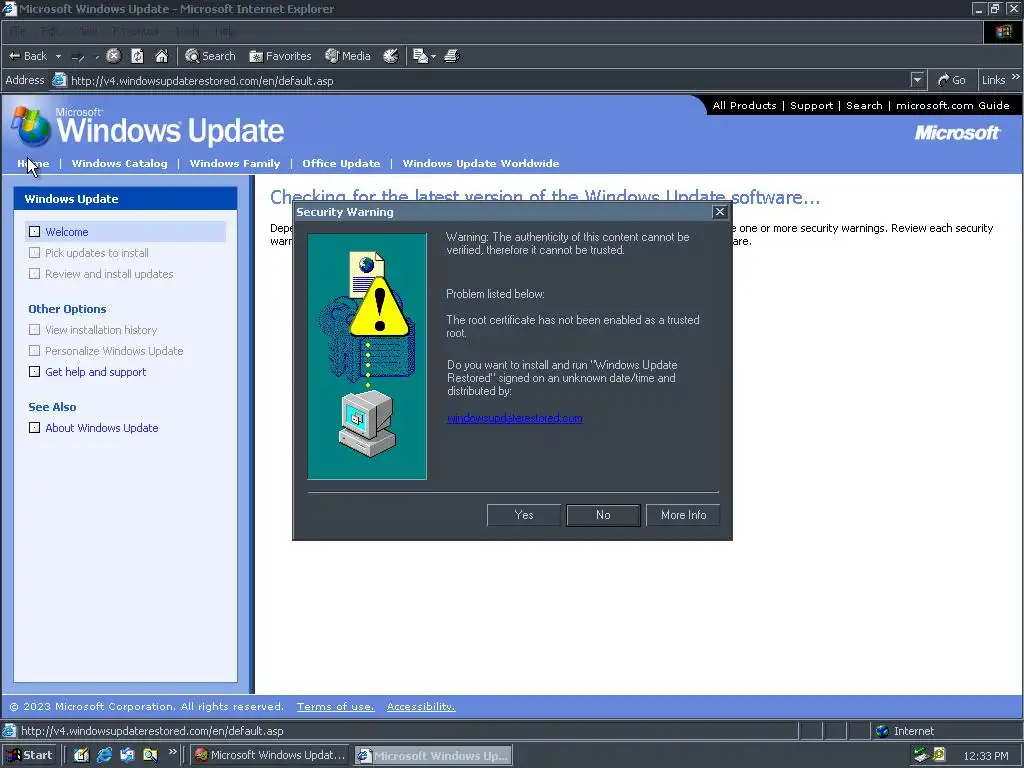Open the Windows Catalog navigation tab

[x=120, y=163]
